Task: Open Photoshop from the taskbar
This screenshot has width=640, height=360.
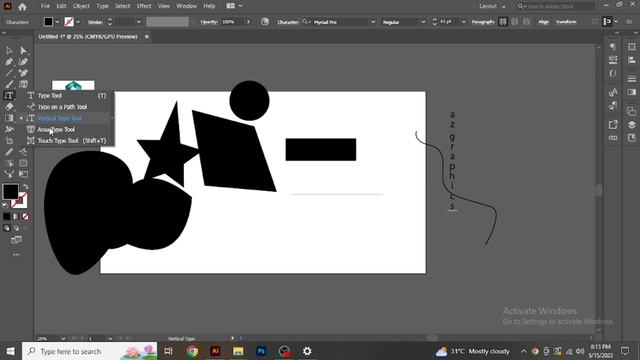Action: coord(261,351)
